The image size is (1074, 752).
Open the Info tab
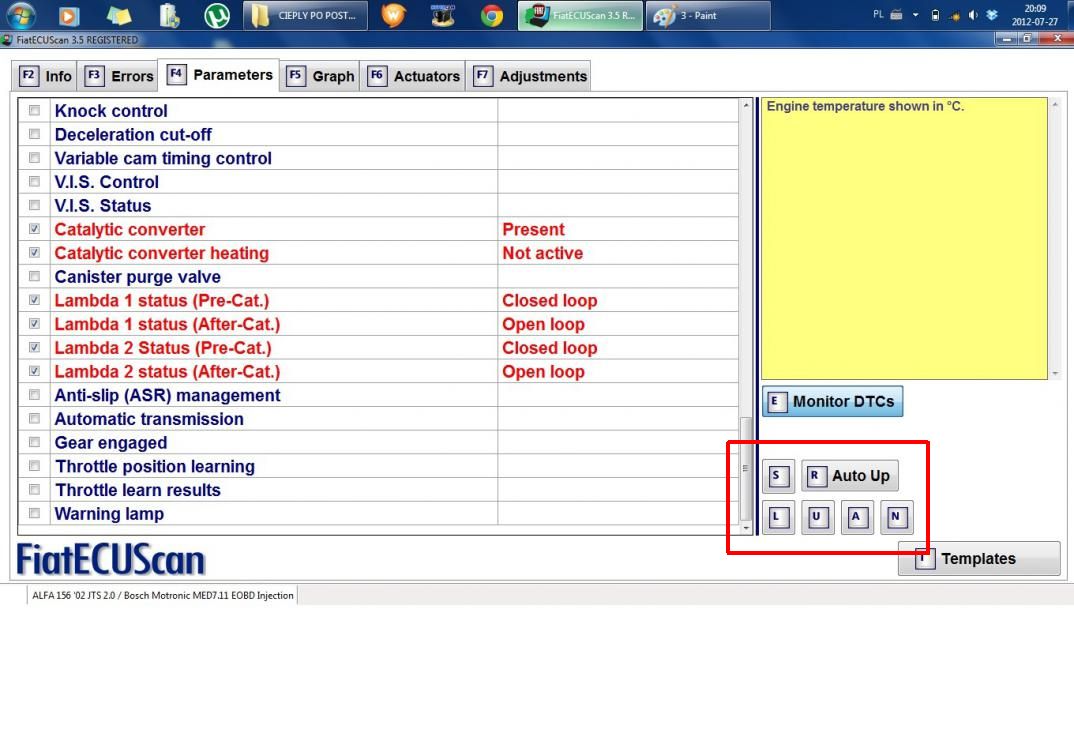[47, 76]
